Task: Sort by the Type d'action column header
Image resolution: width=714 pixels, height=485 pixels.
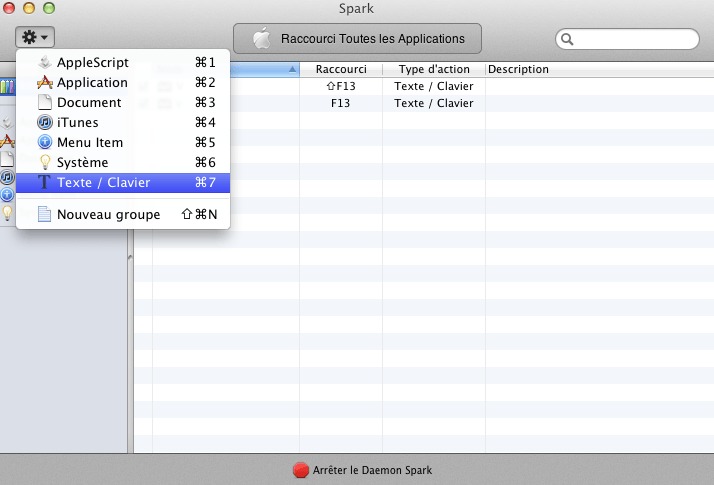Action: tap(434, 69)
